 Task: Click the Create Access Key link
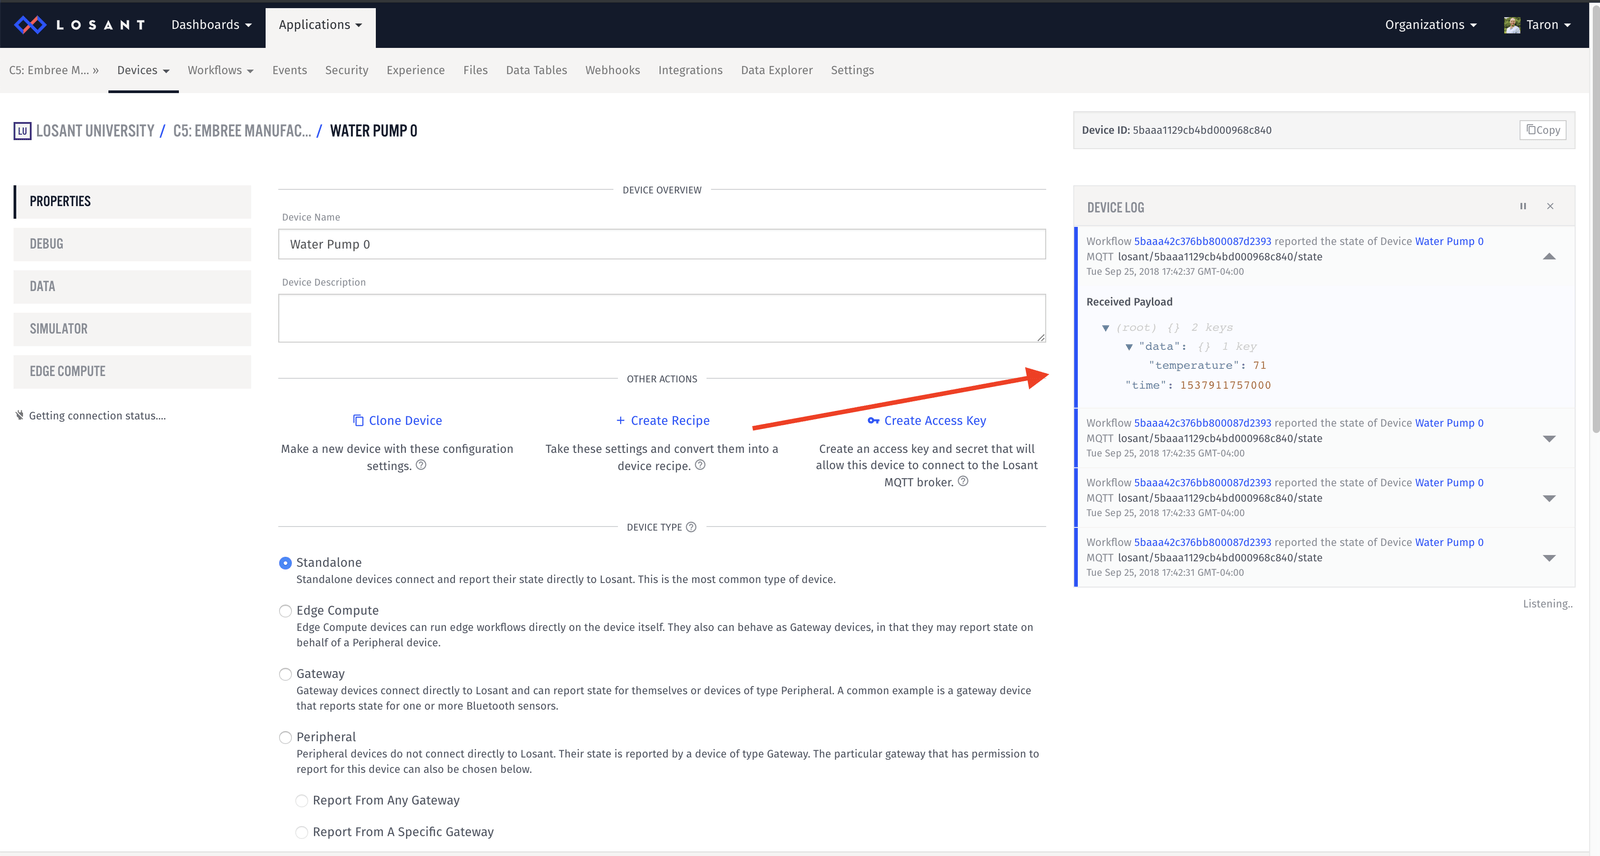tap(927, 421)
